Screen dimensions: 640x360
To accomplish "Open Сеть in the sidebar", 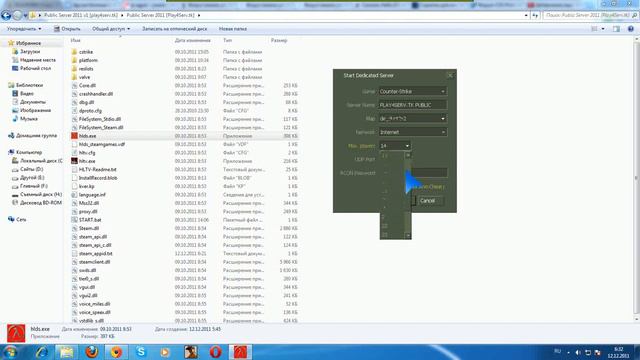I will point(21,220).
